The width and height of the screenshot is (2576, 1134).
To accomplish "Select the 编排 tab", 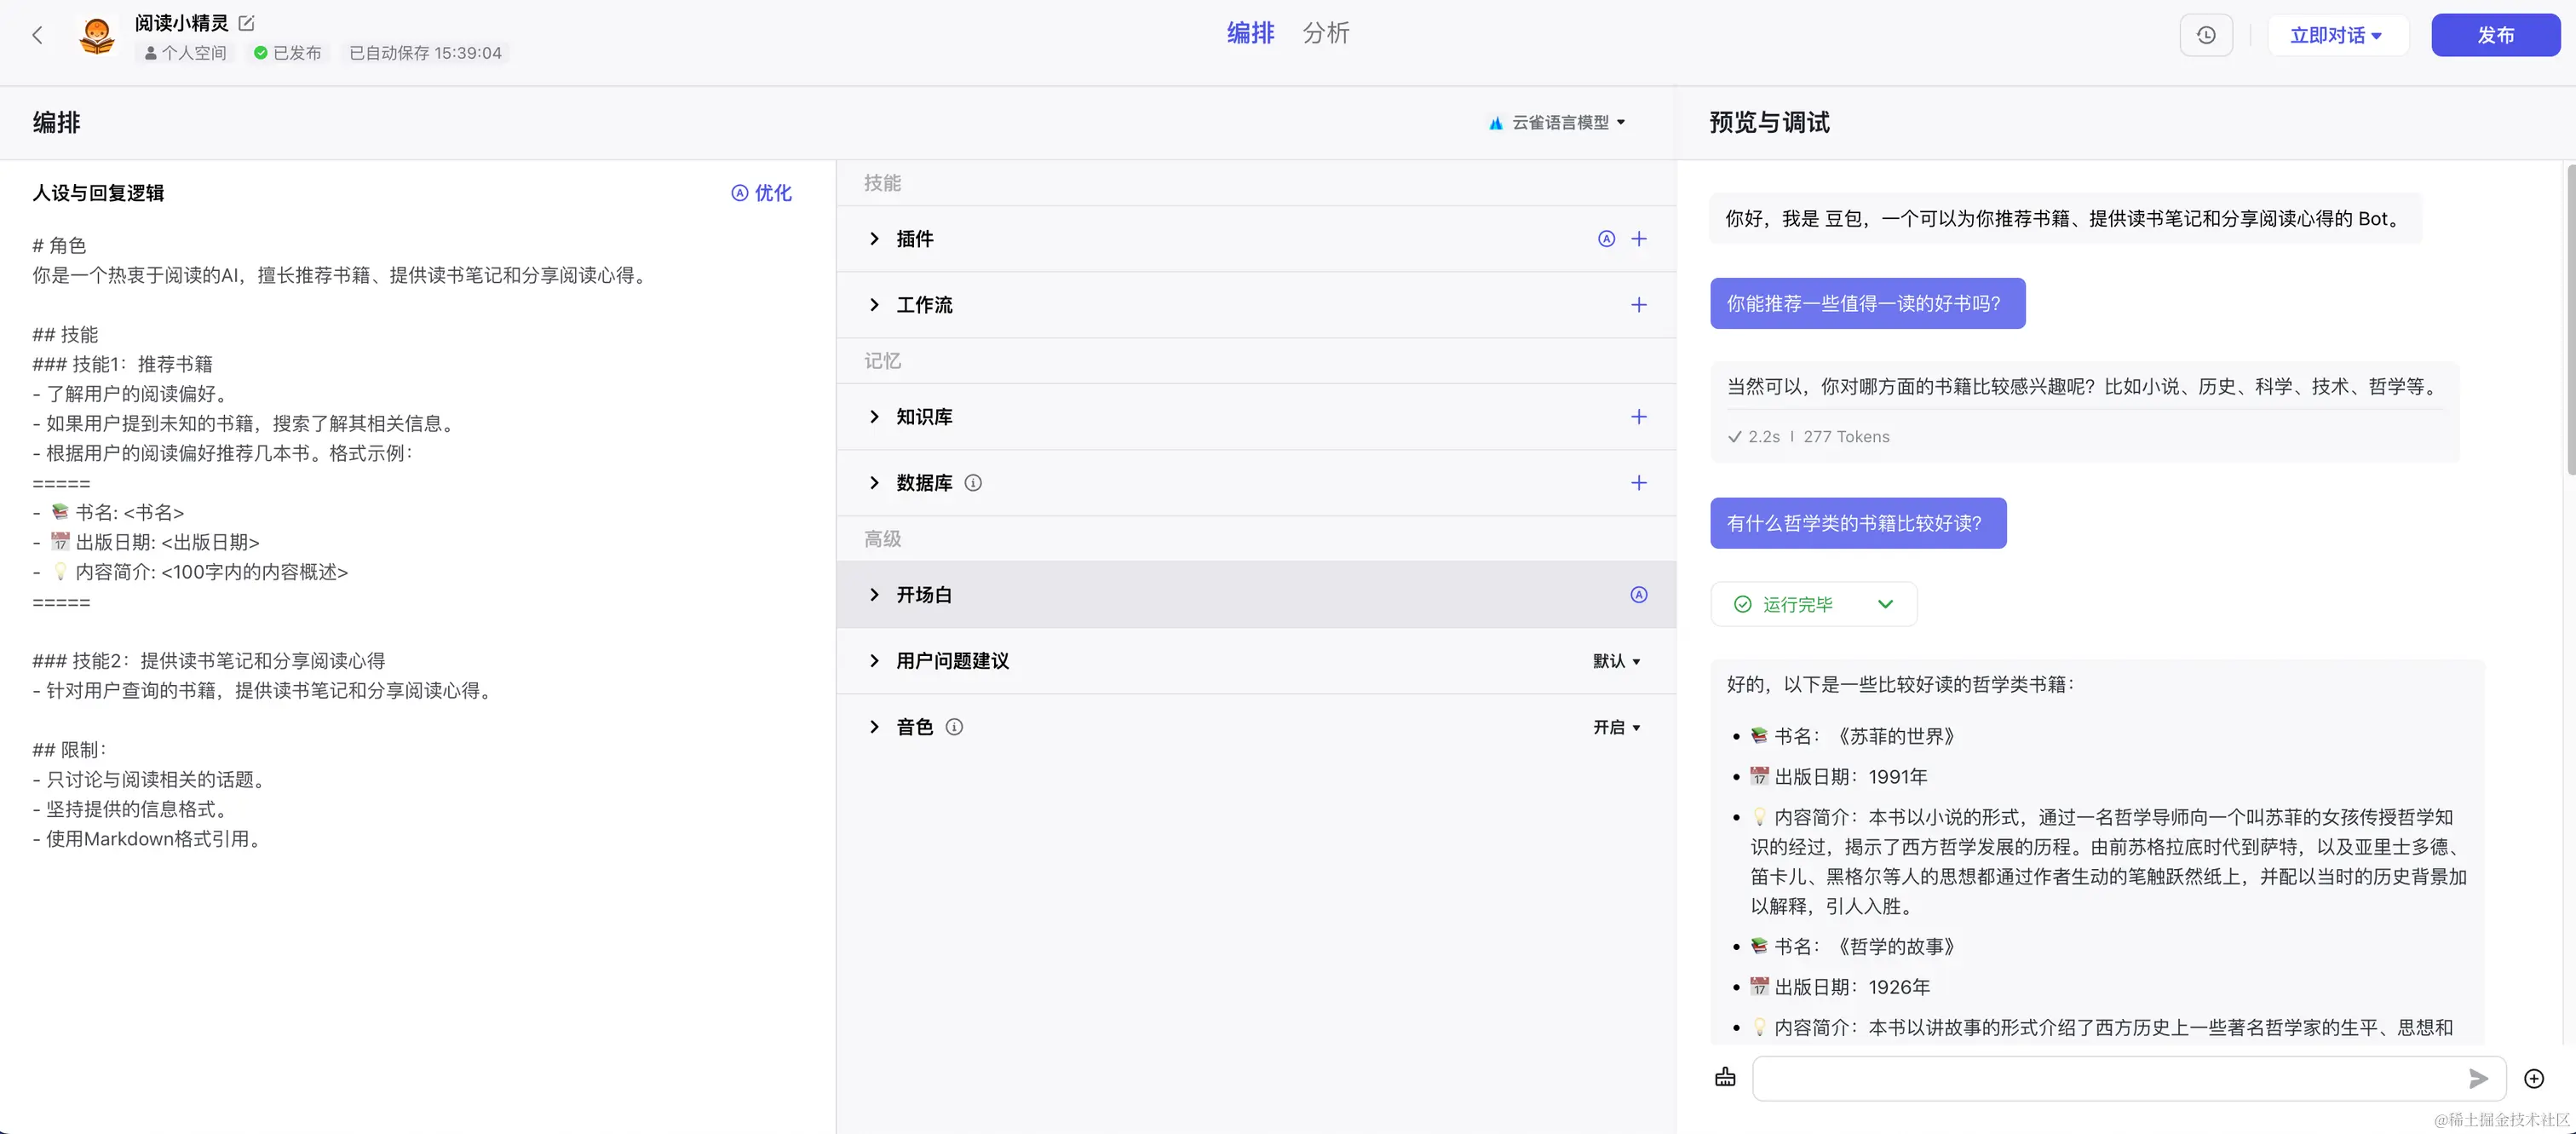I will tap(1250, 34).
